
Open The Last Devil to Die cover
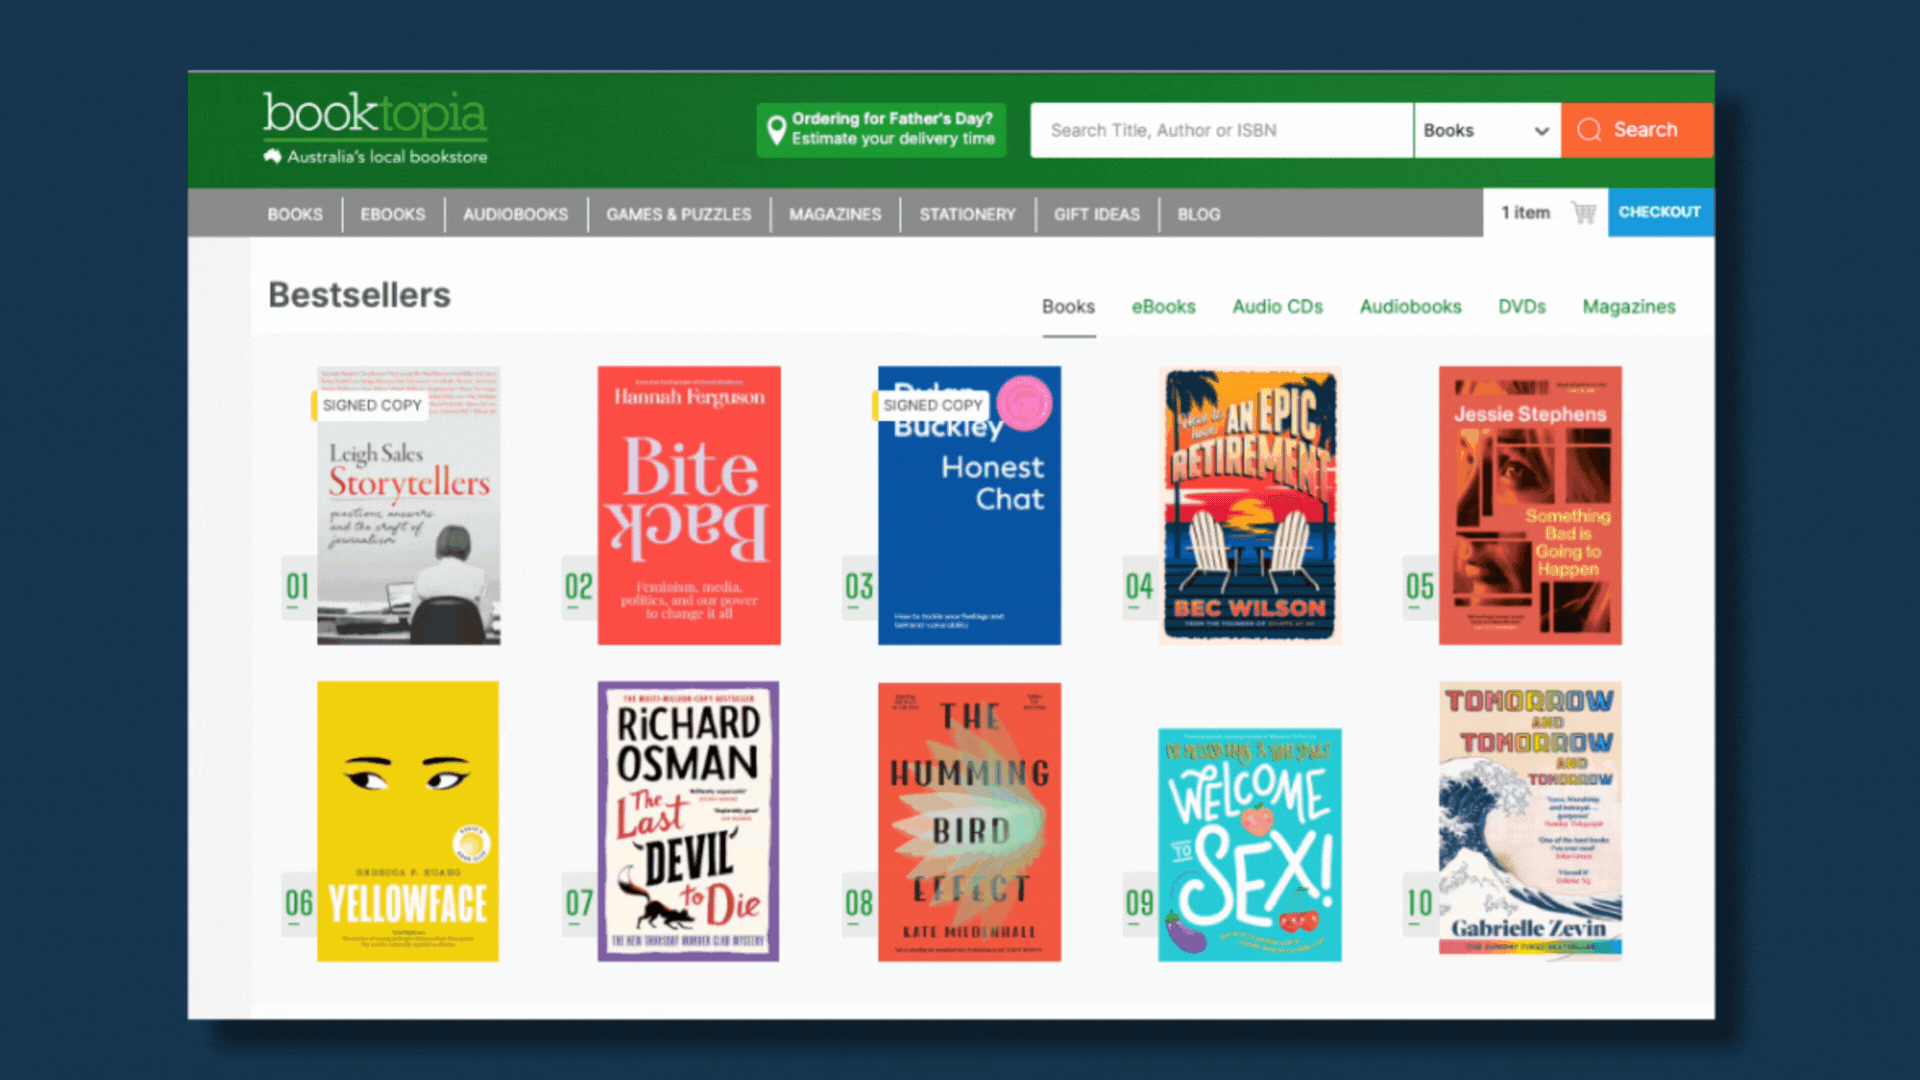[688, 821]
